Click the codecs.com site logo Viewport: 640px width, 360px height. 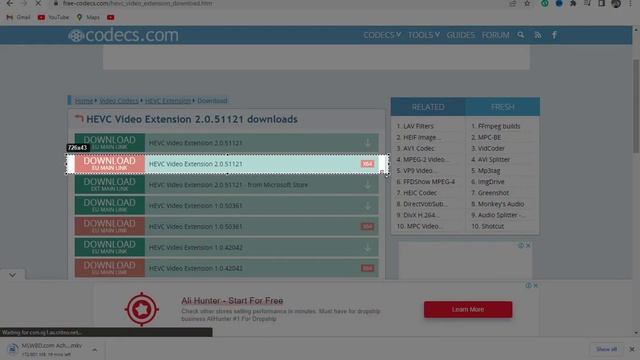point(123,35)
